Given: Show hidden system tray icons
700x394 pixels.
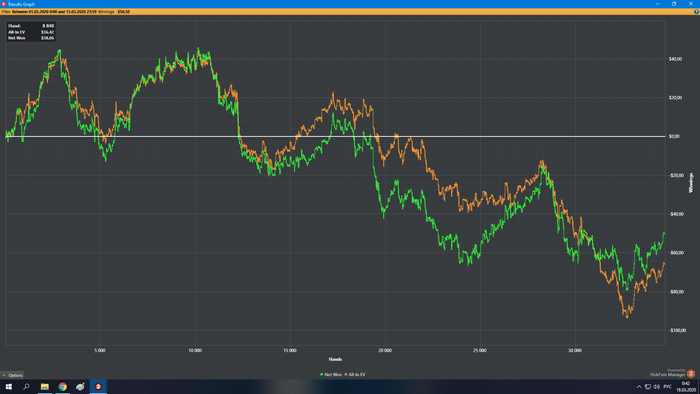Looking at the screenshot, I should 639,387.
